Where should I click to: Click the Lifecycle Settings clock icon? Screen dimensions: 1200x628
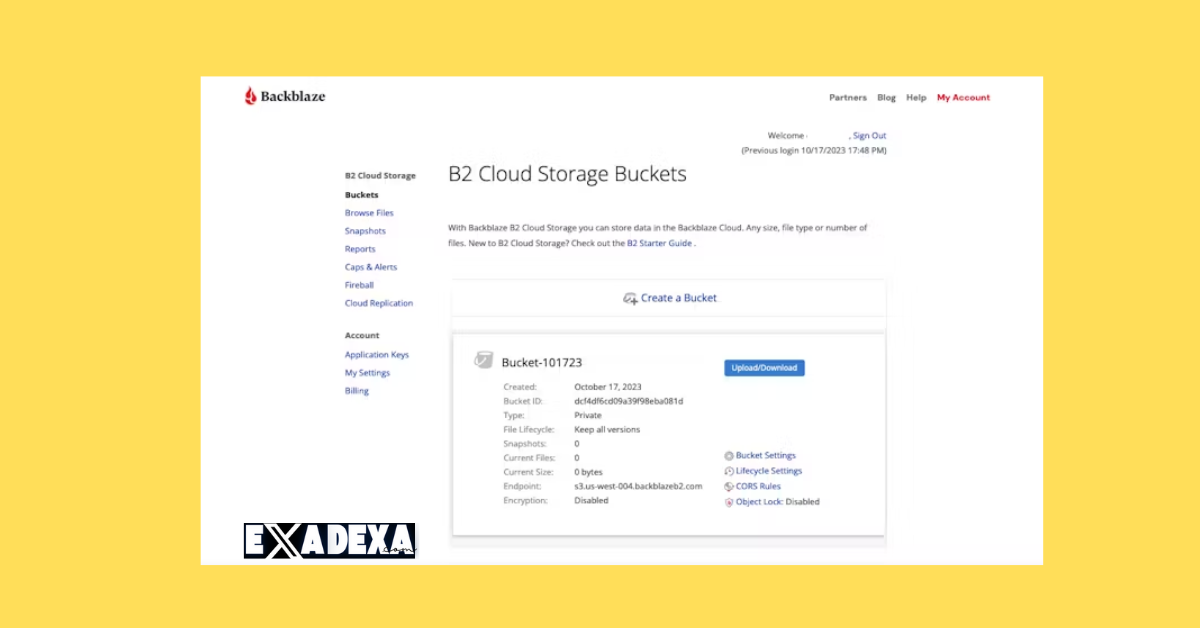click(729, 471)
